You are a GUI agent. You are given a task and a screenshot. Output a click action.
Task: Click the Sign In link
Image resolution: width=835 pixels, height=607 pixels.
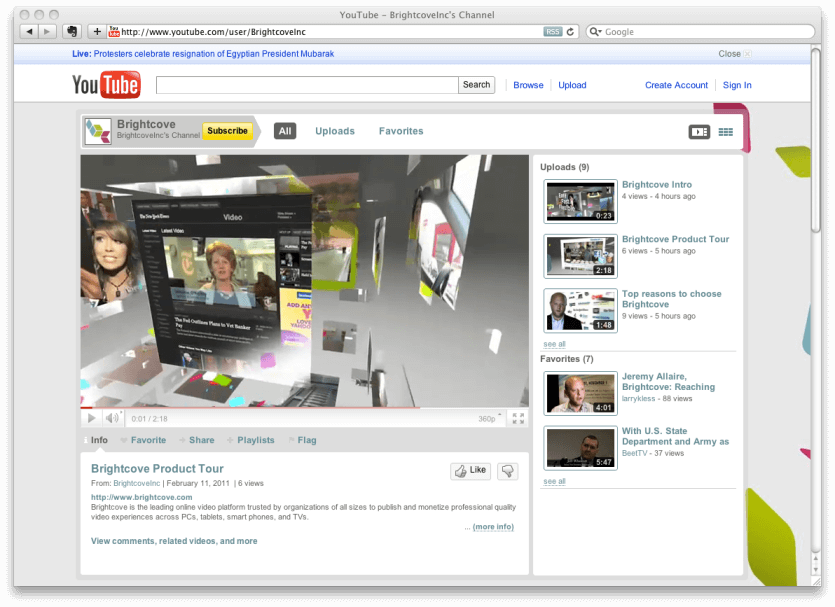coord(737,85)
